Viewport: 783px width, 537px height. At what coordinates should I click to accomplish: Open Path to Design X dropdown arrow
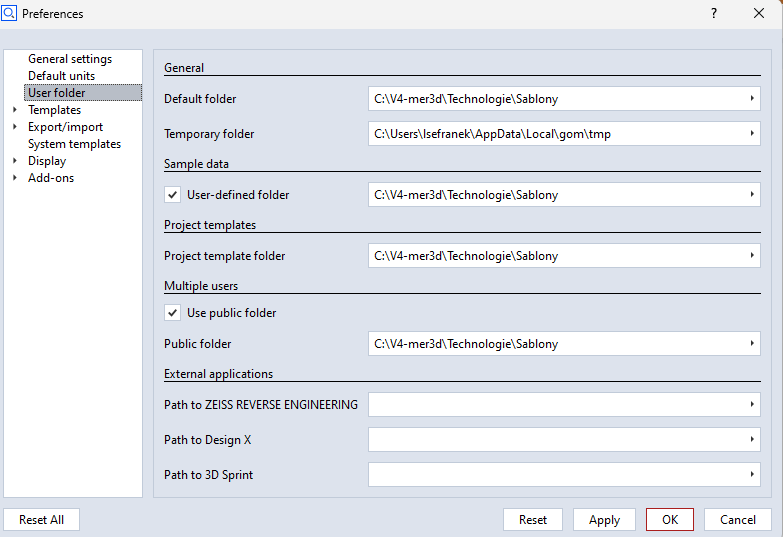pos(751,440)
